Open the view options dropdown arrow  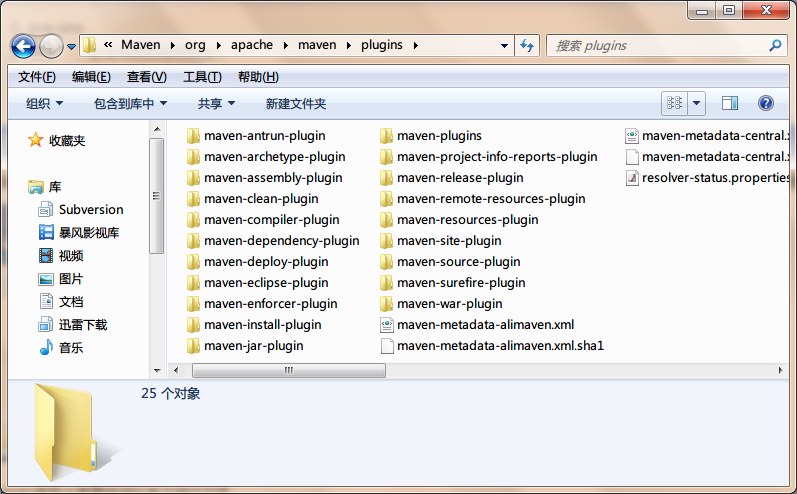pos(696,103)
